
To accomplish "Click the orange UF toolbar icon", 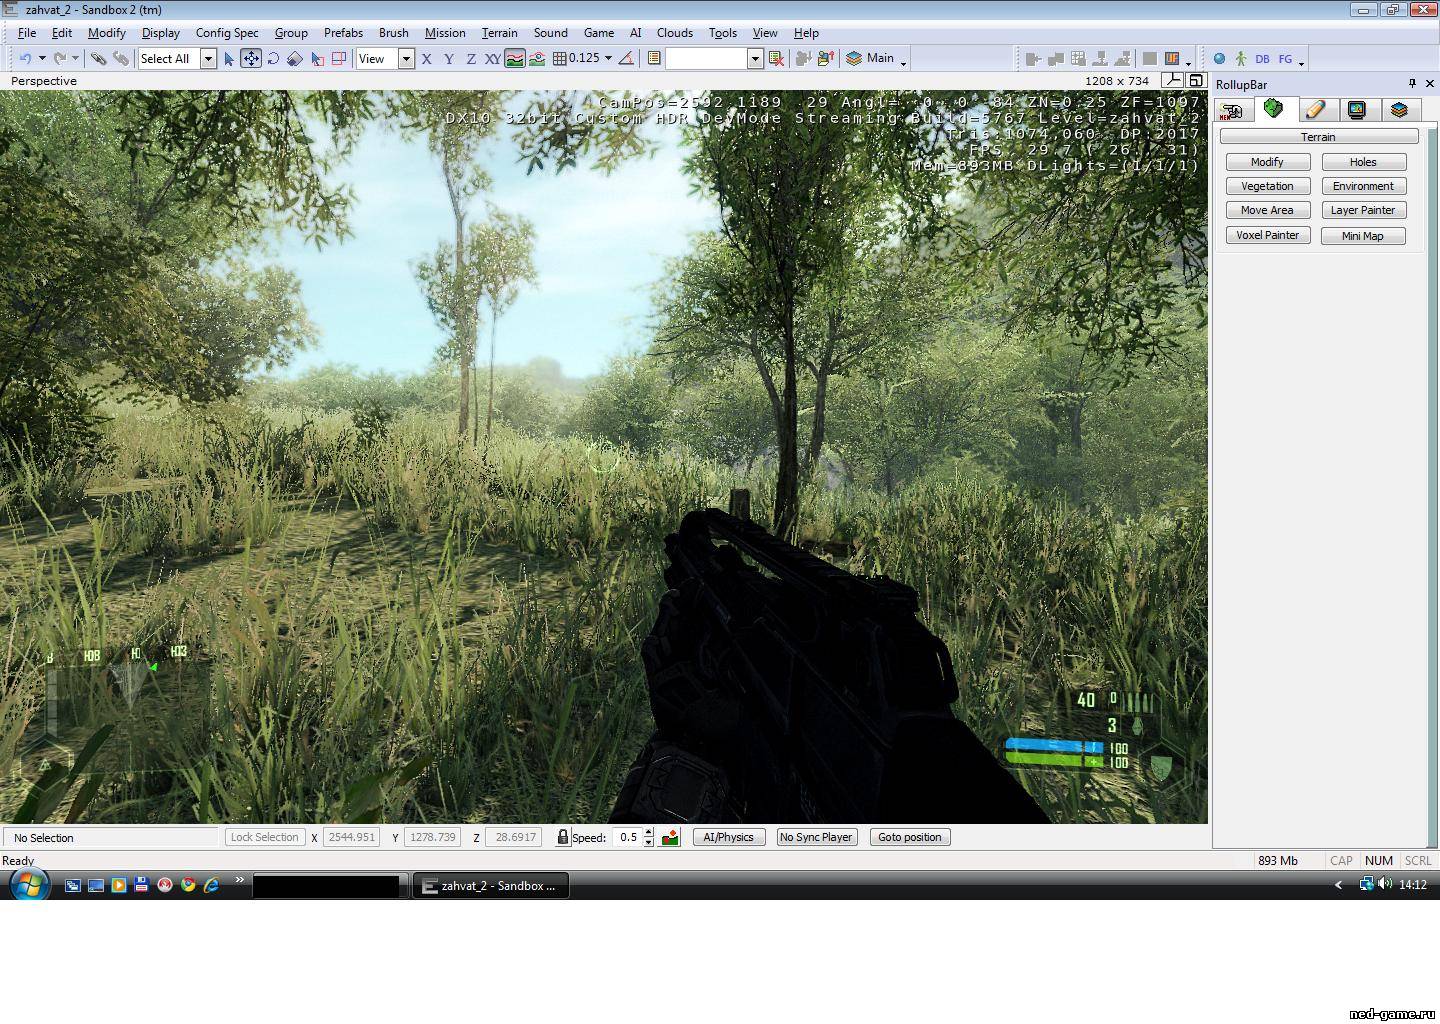I will (1172, 59).
